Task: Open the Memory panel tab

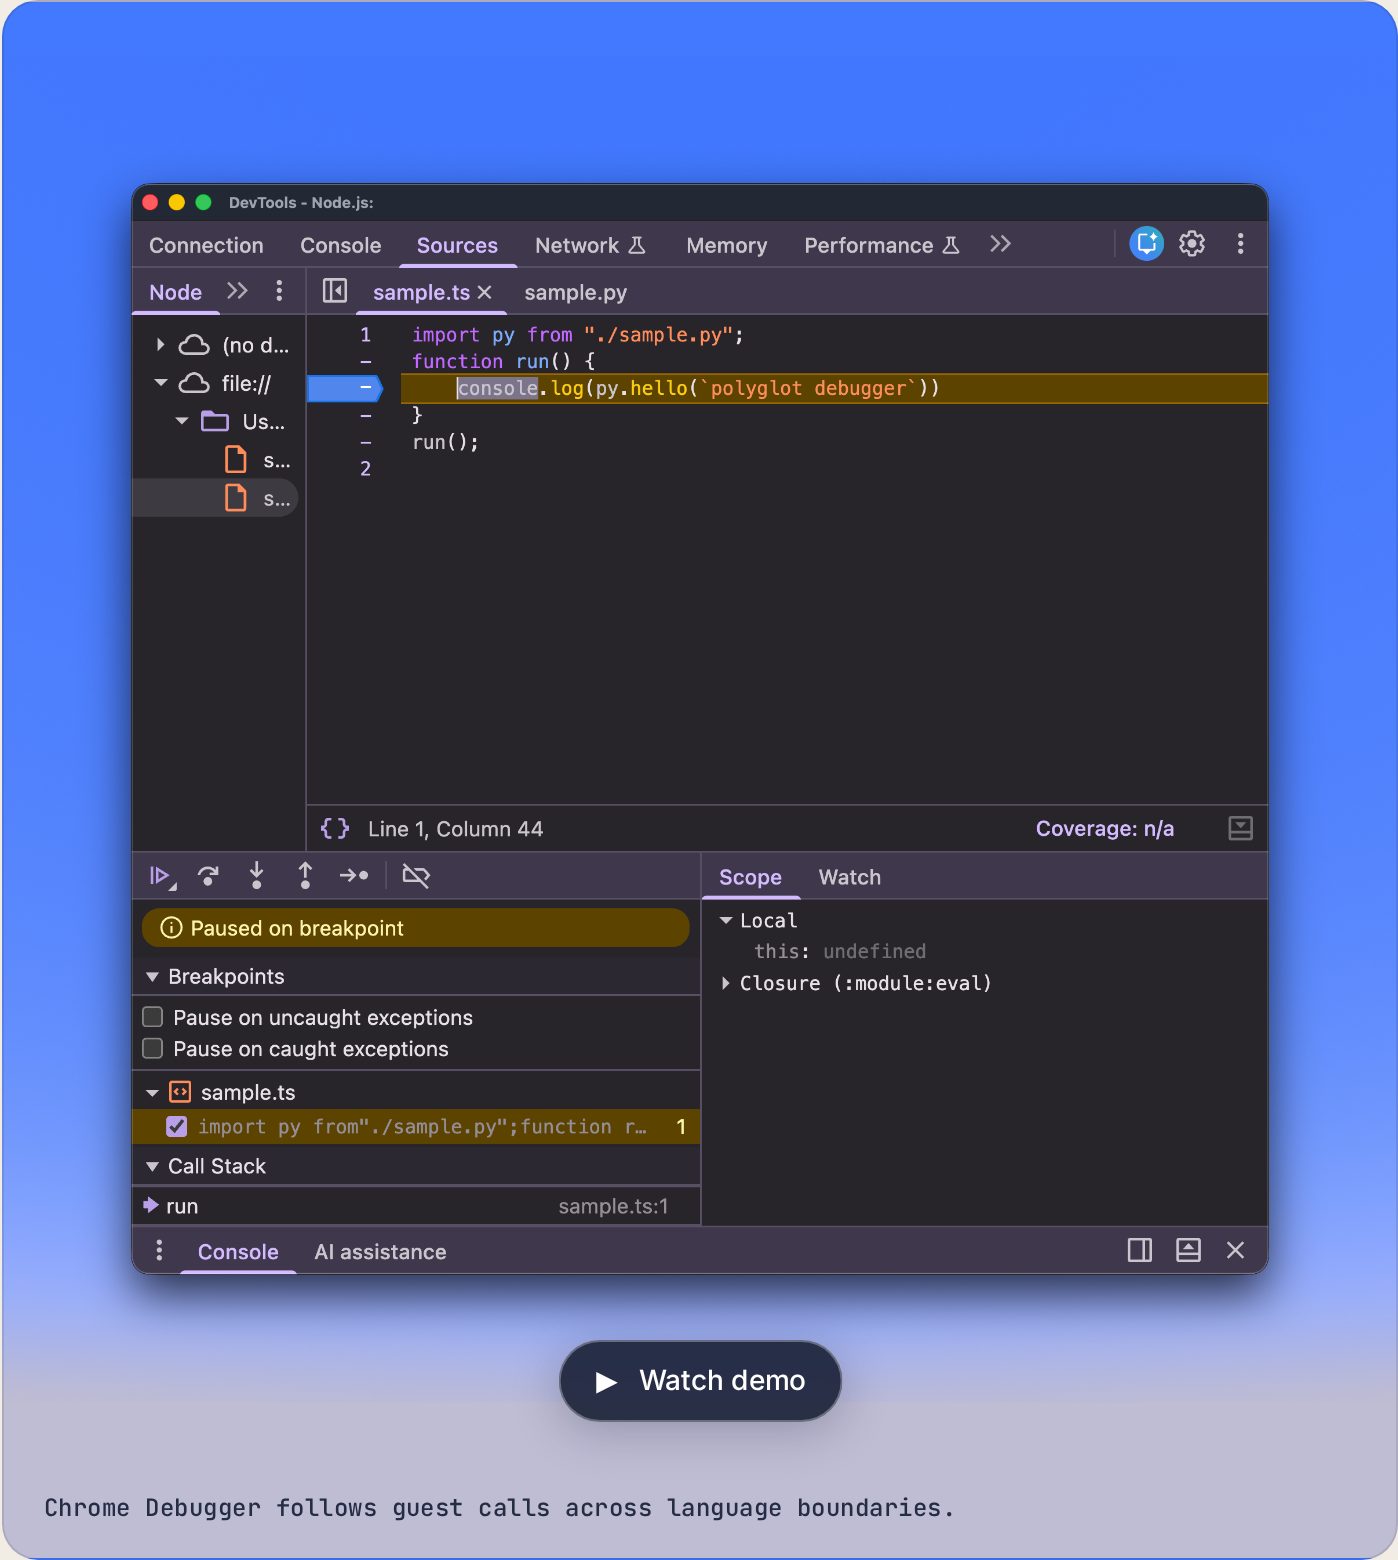Action: [x=727, y=245]
